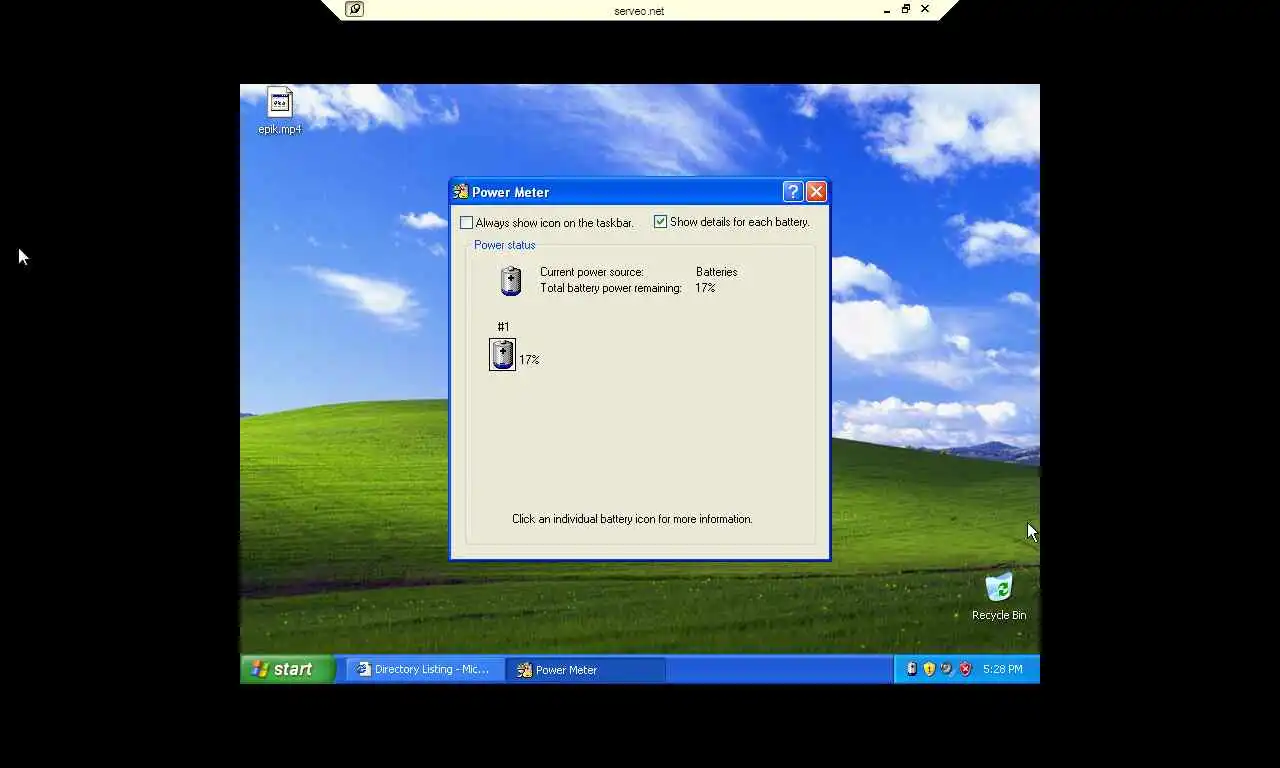Restore the serveo.net remote session window

point(906,9)
